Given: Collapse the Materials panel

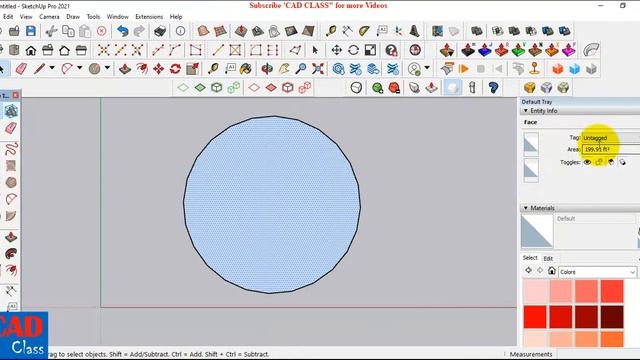Looking at the screenshot, I should (526, 208).
